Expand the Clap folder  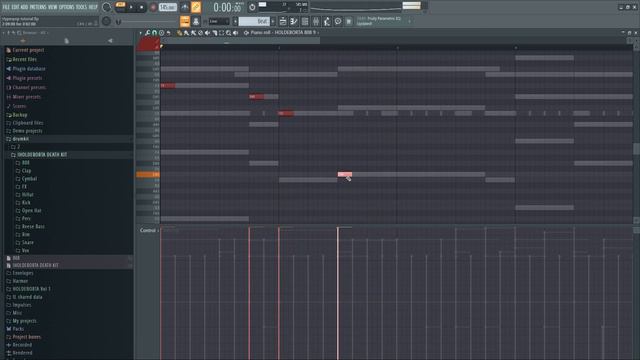26,171
